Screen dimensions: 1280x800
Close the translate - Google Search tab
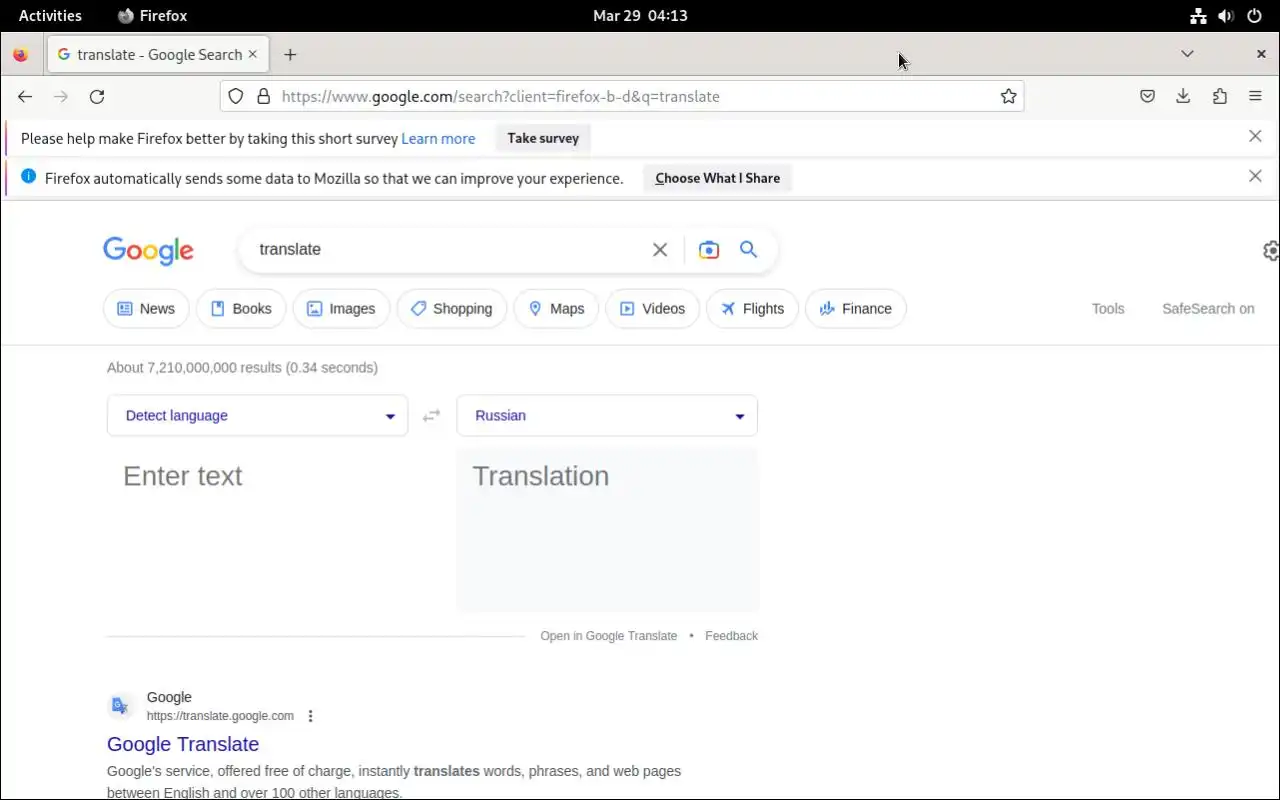pos(253,54)
